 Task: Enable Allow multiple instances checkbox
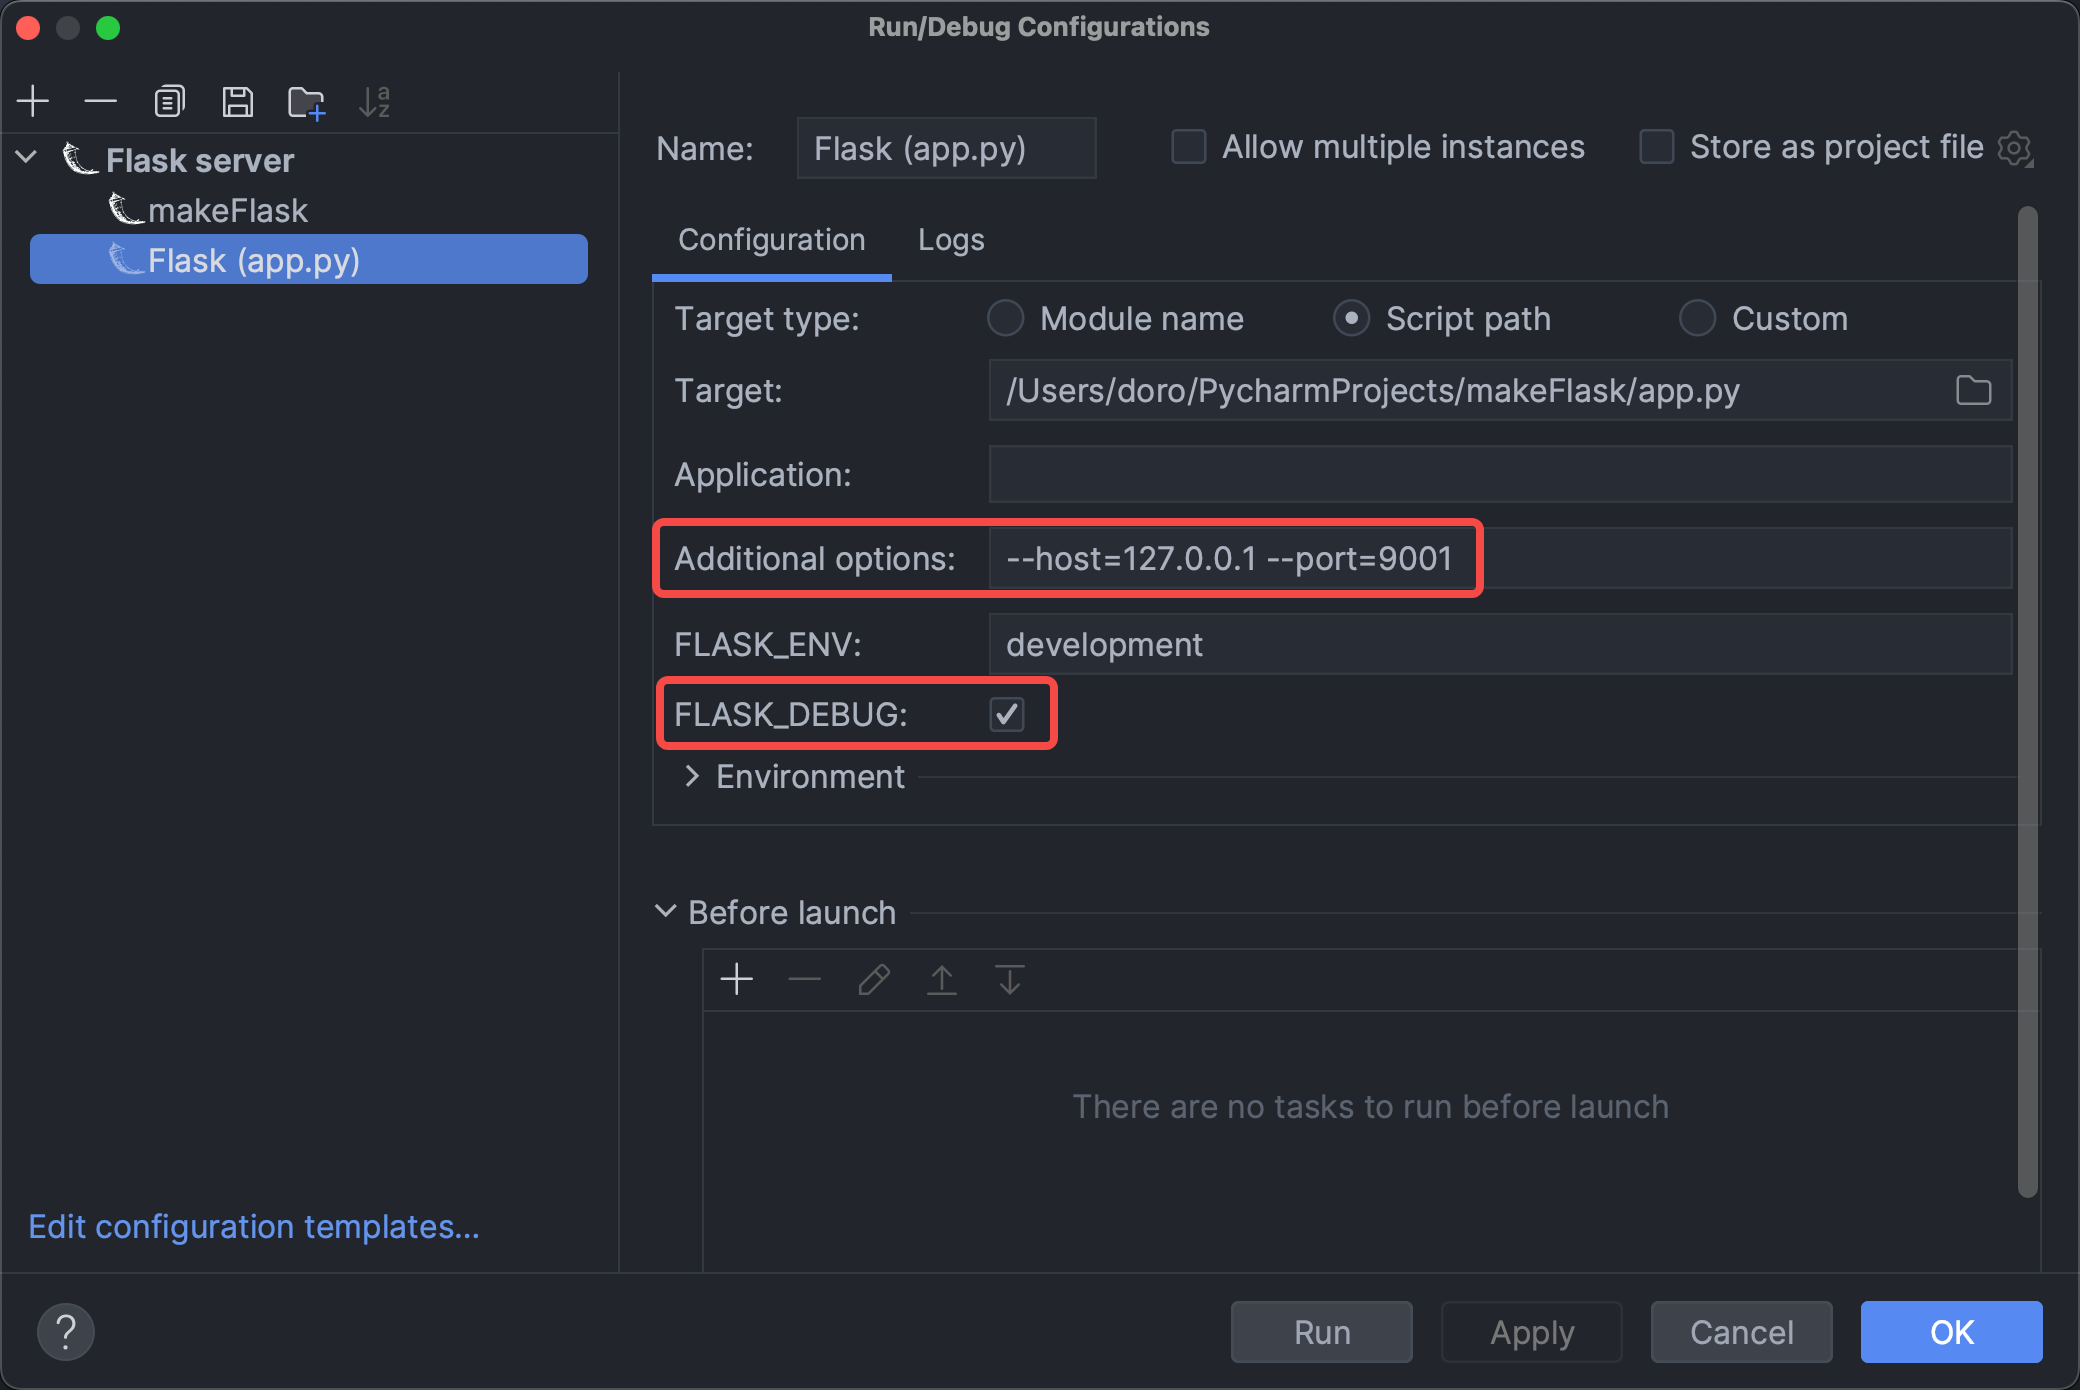tap(1189, 147)
